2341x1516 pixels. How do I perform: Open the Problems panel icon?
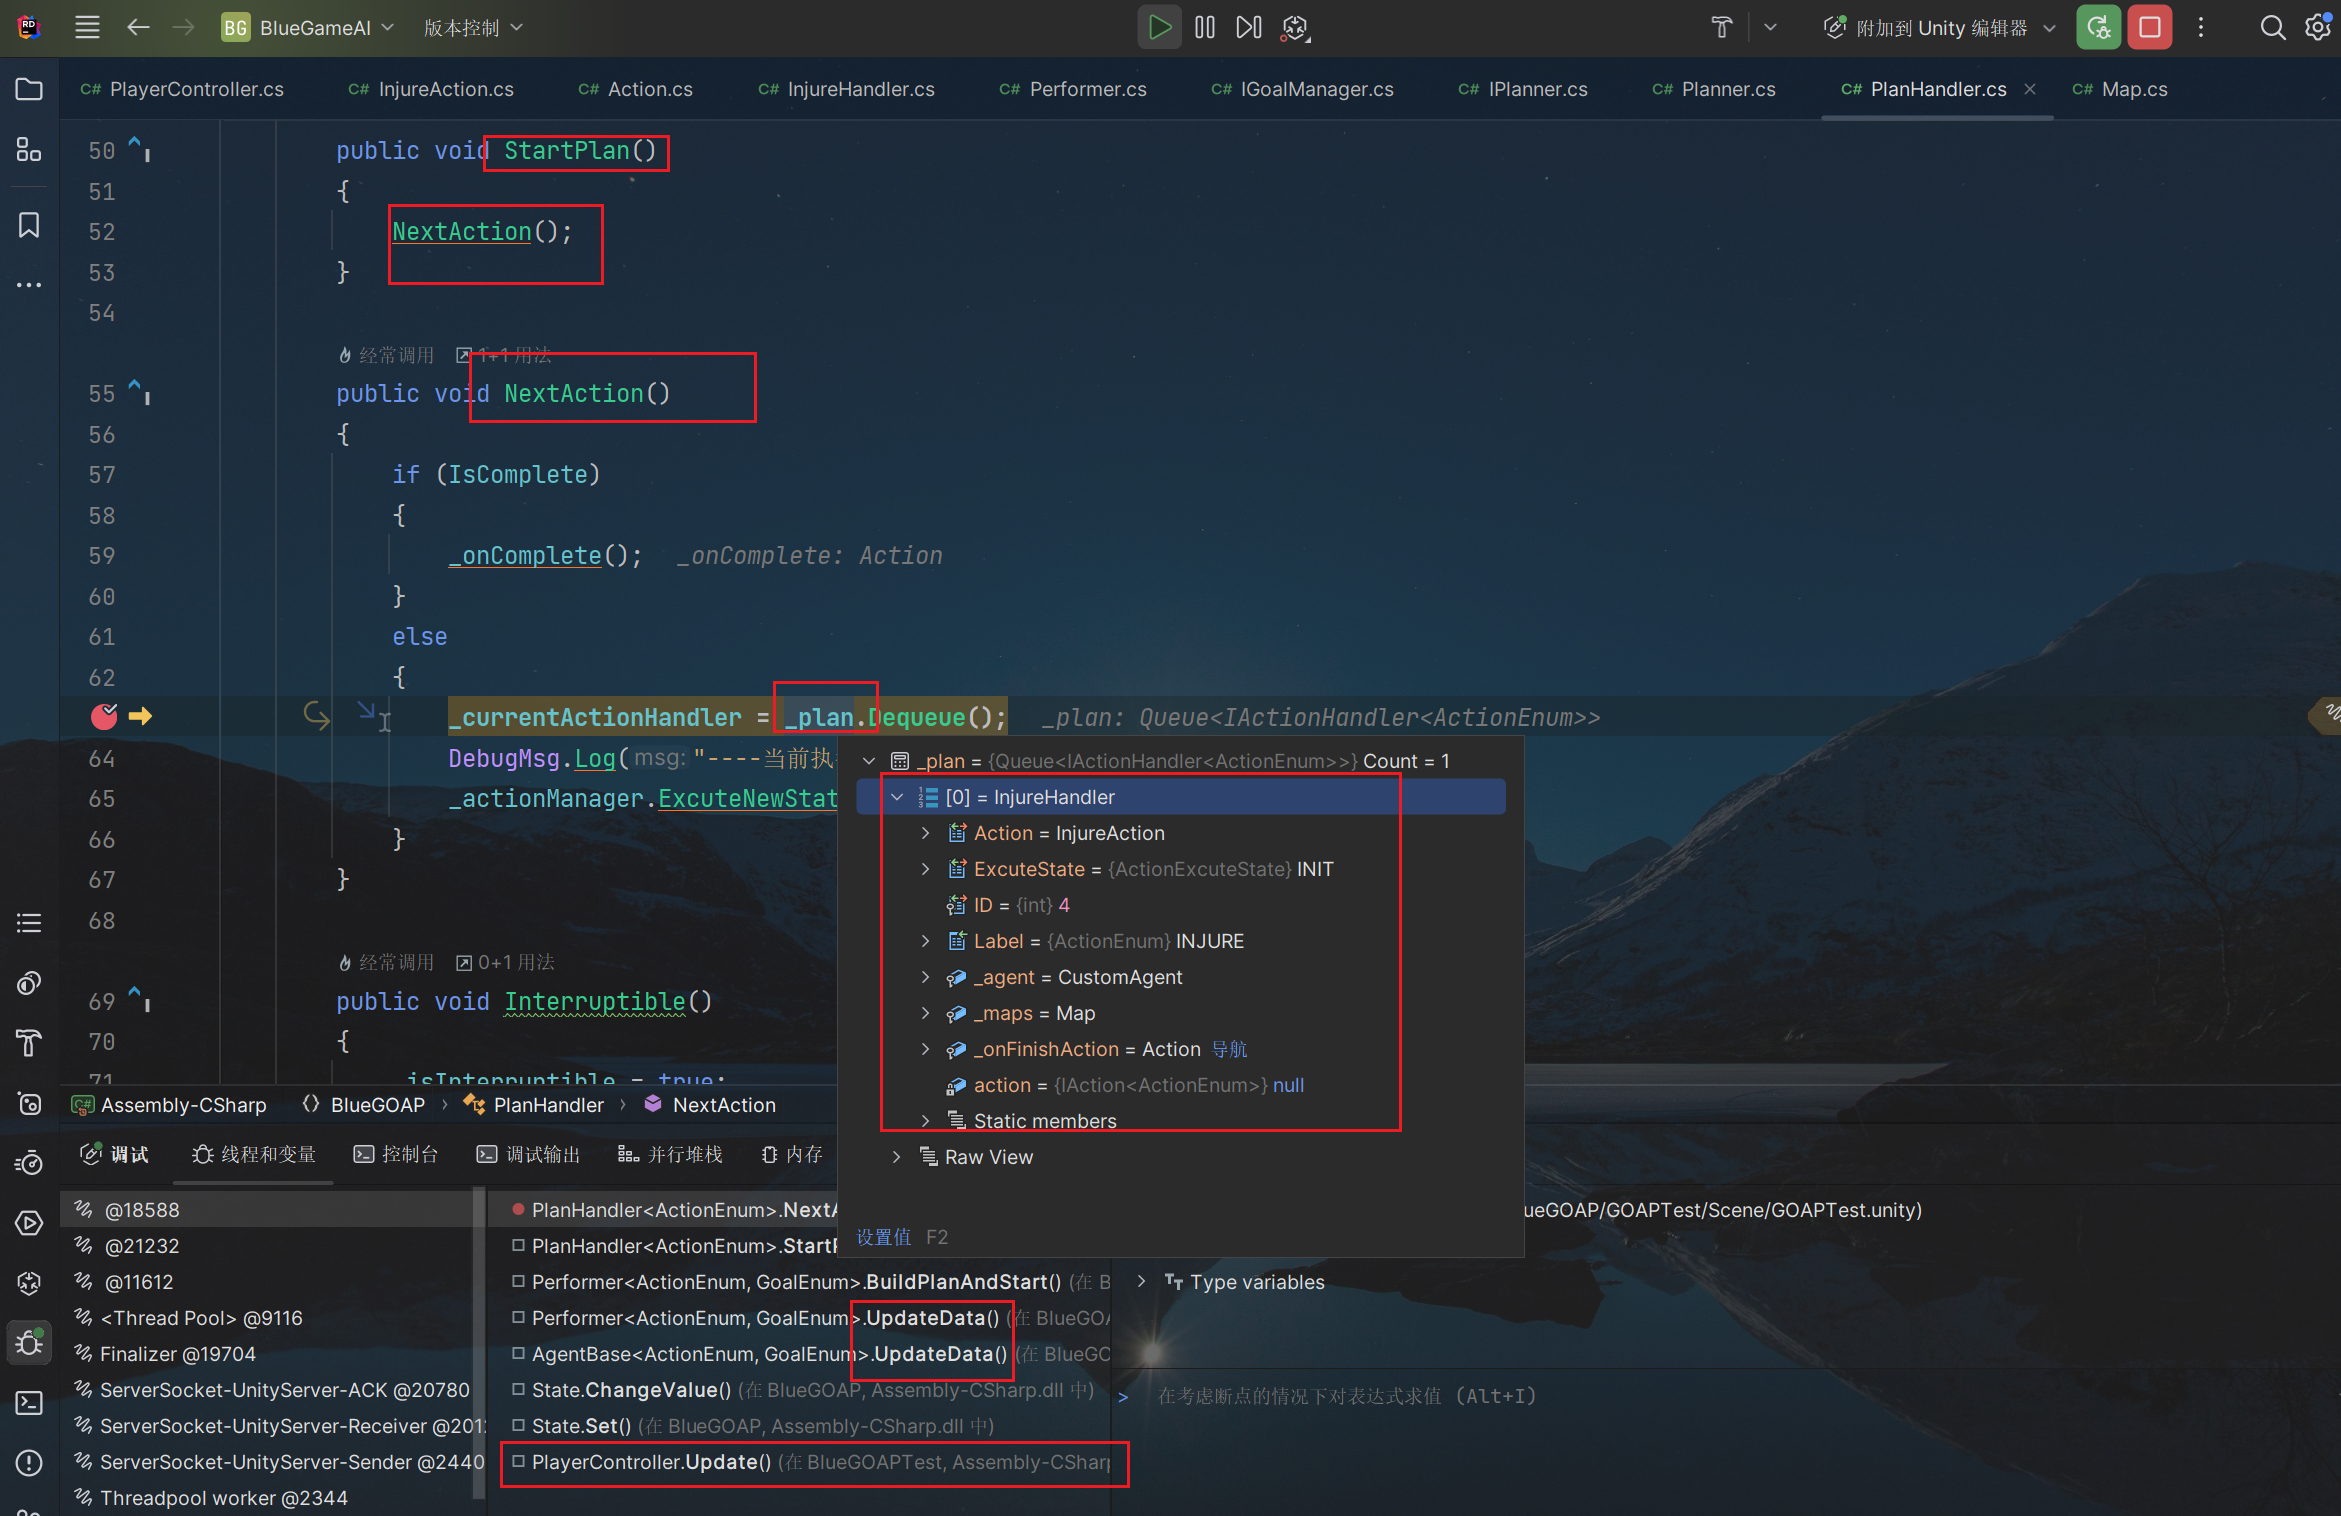click(x=29, y=1462)
